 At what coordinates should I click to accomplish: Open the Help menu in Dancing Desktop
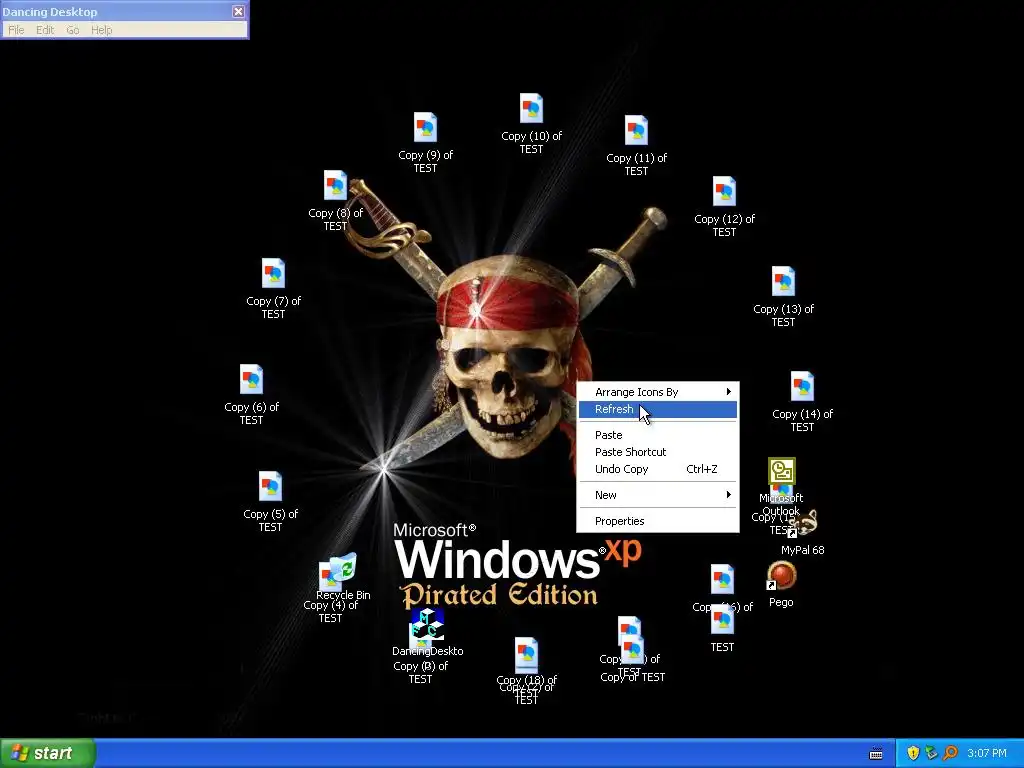pos(101,30)
